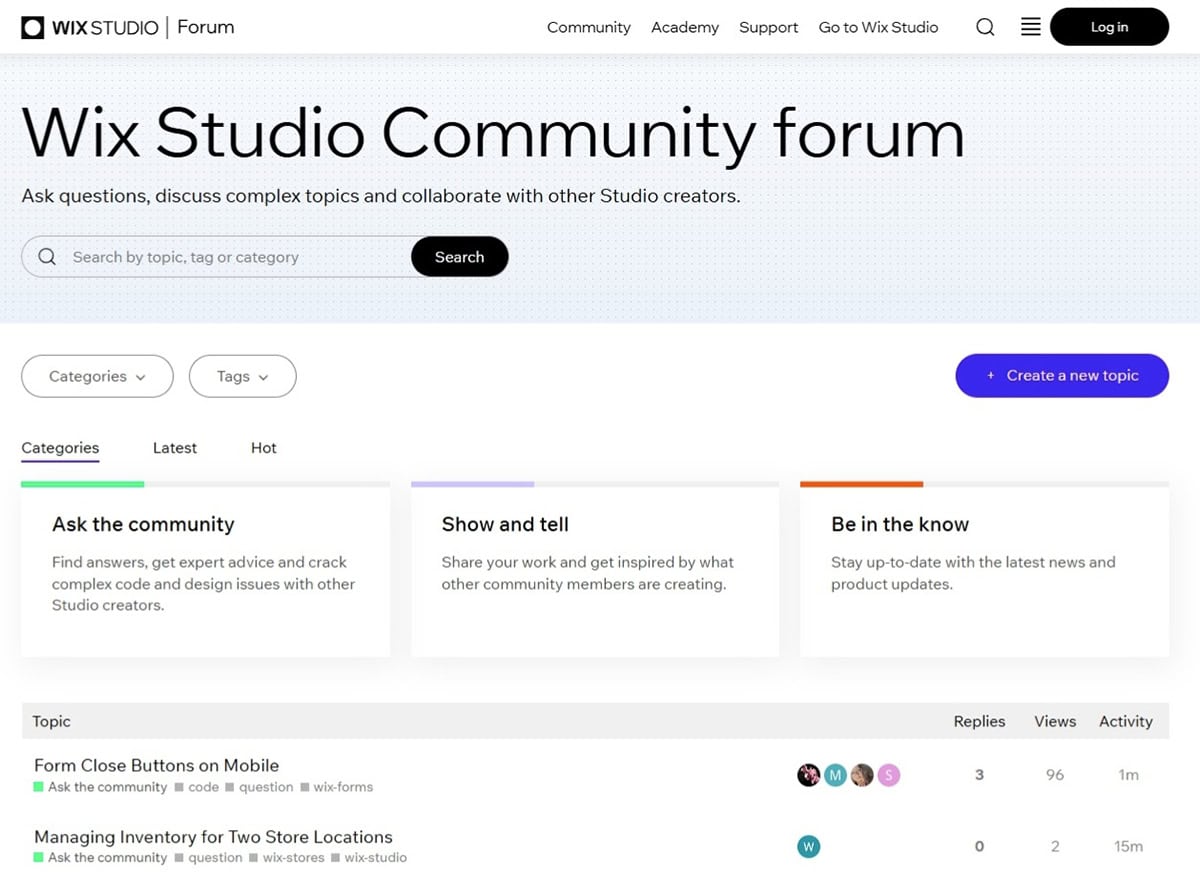1200x896 pixels.
Task: Expand the Categories dropdown
Action: tap(97, 376)
